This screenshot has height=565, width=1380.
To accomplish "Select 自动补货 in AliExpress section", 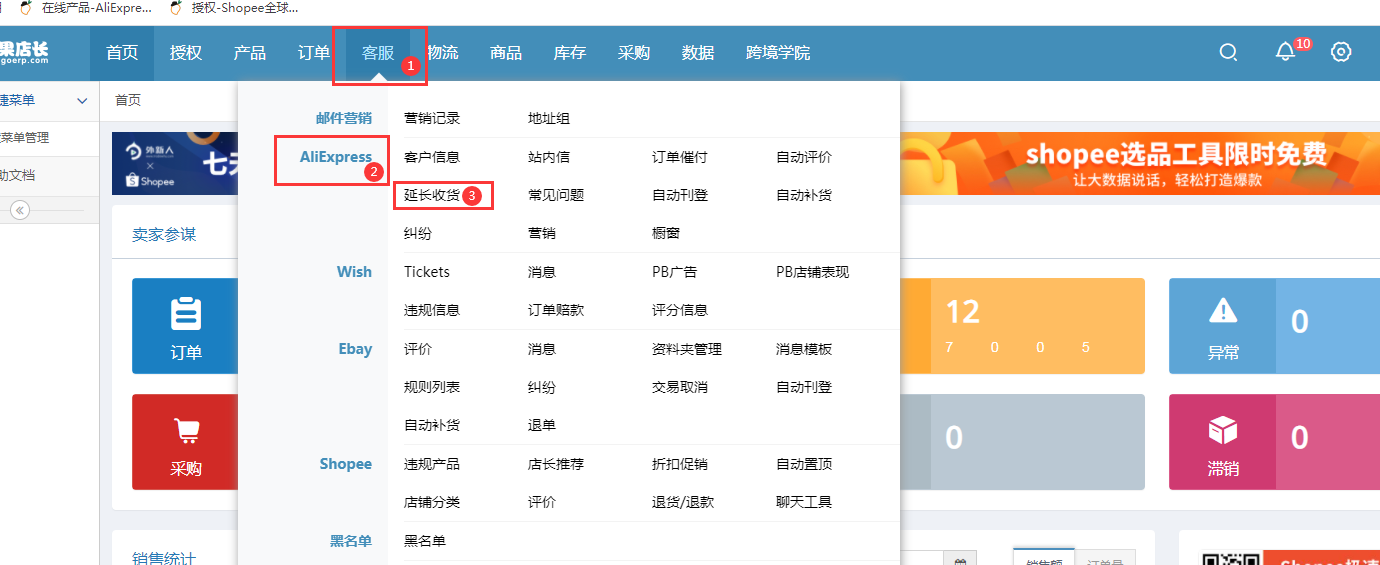I will point(804,195).
